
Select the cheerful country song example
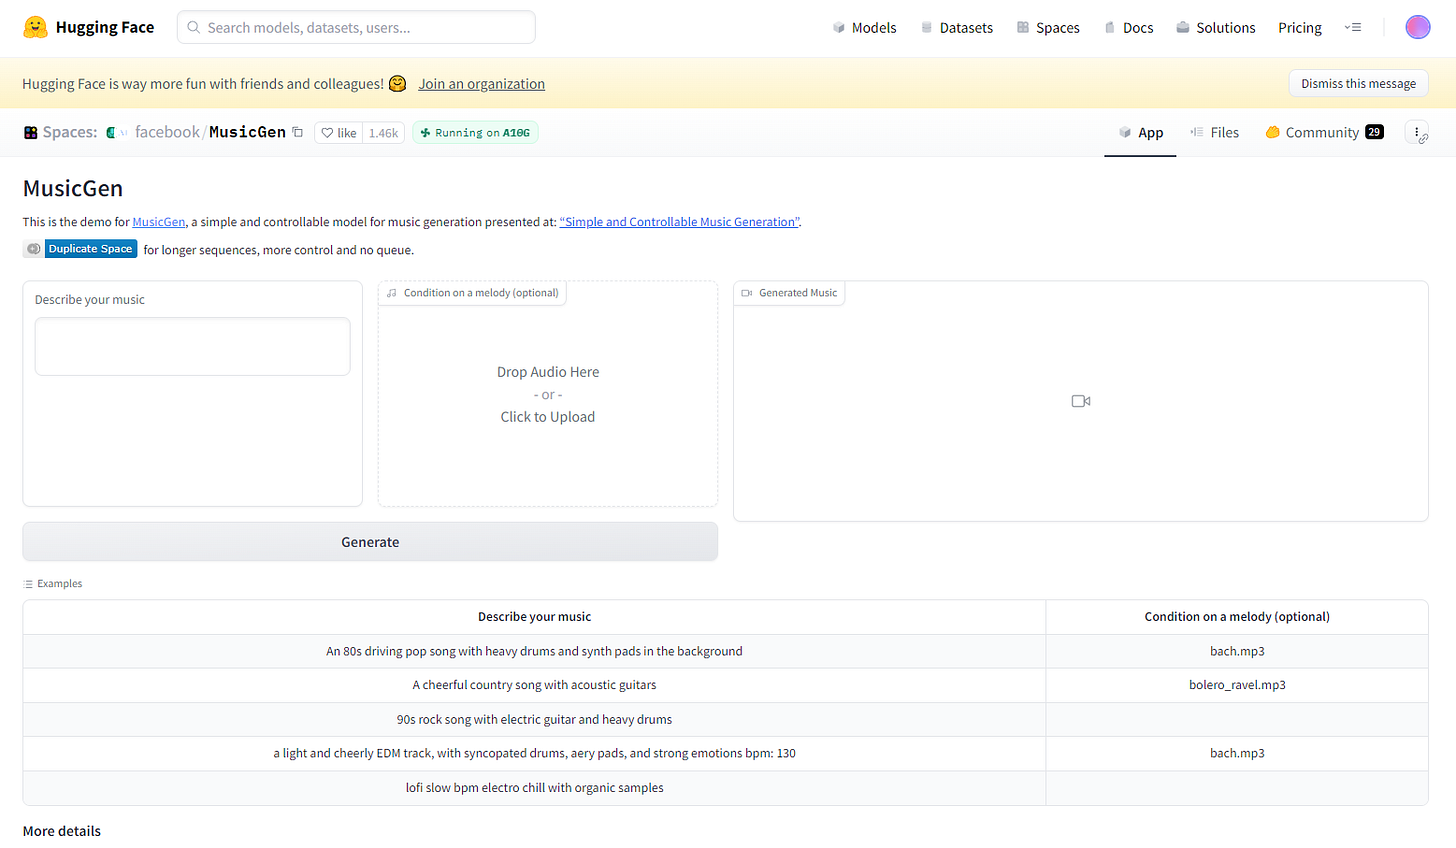(534, 685)
